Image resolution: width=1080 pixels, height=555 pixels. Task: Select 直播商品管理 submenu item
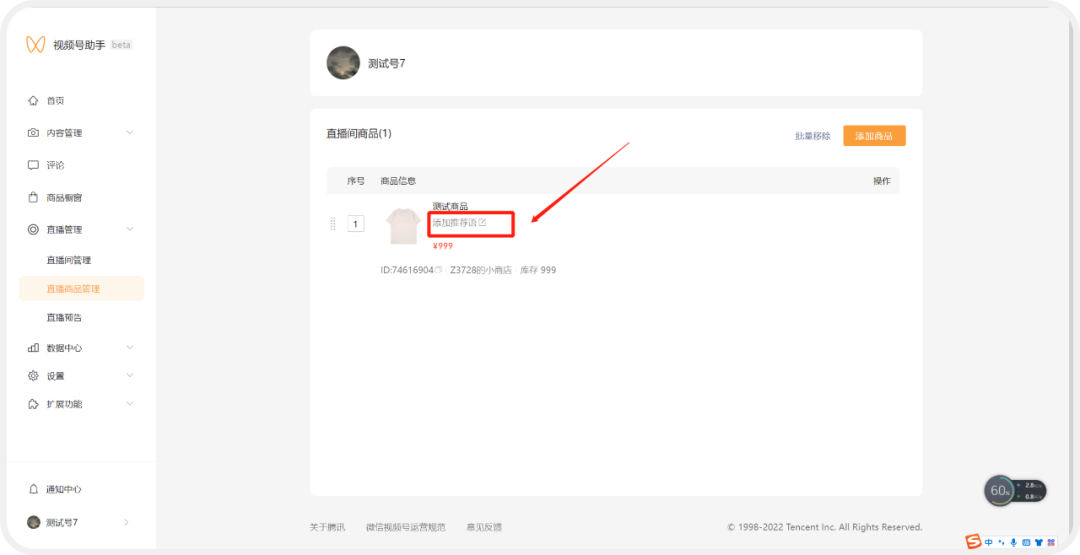tap(81, 289)
